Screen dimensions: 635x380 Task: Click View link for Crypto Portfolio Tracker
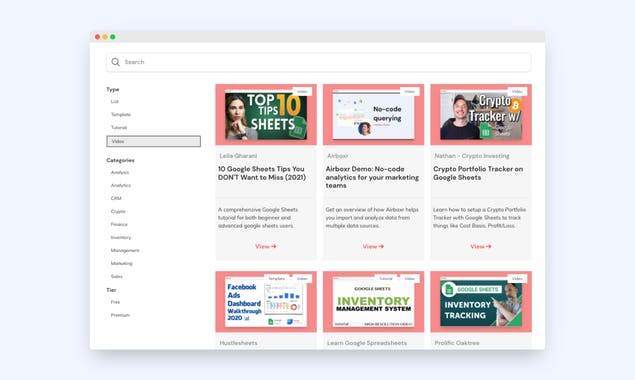[x=481, y=246]
